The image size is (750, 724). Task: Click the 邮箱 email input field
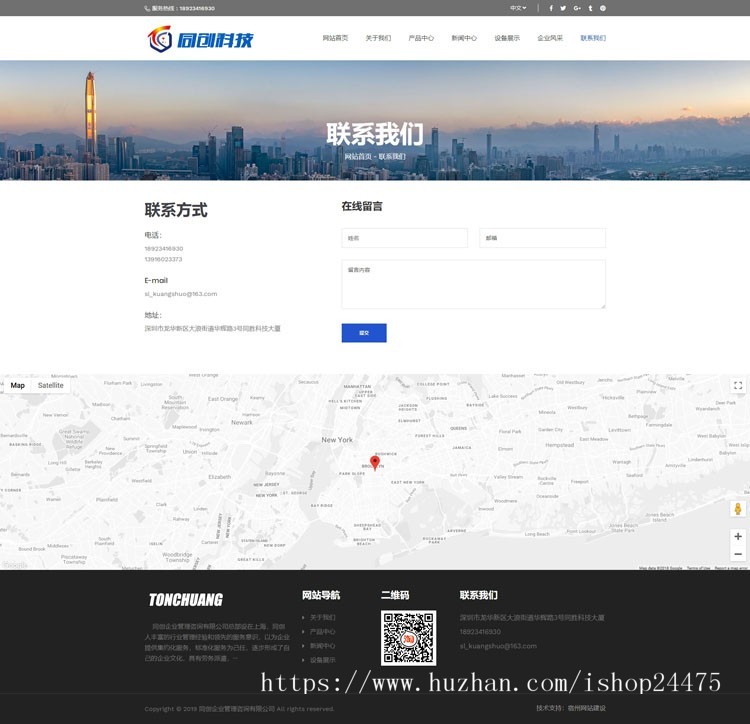click(x=542, y=238)
